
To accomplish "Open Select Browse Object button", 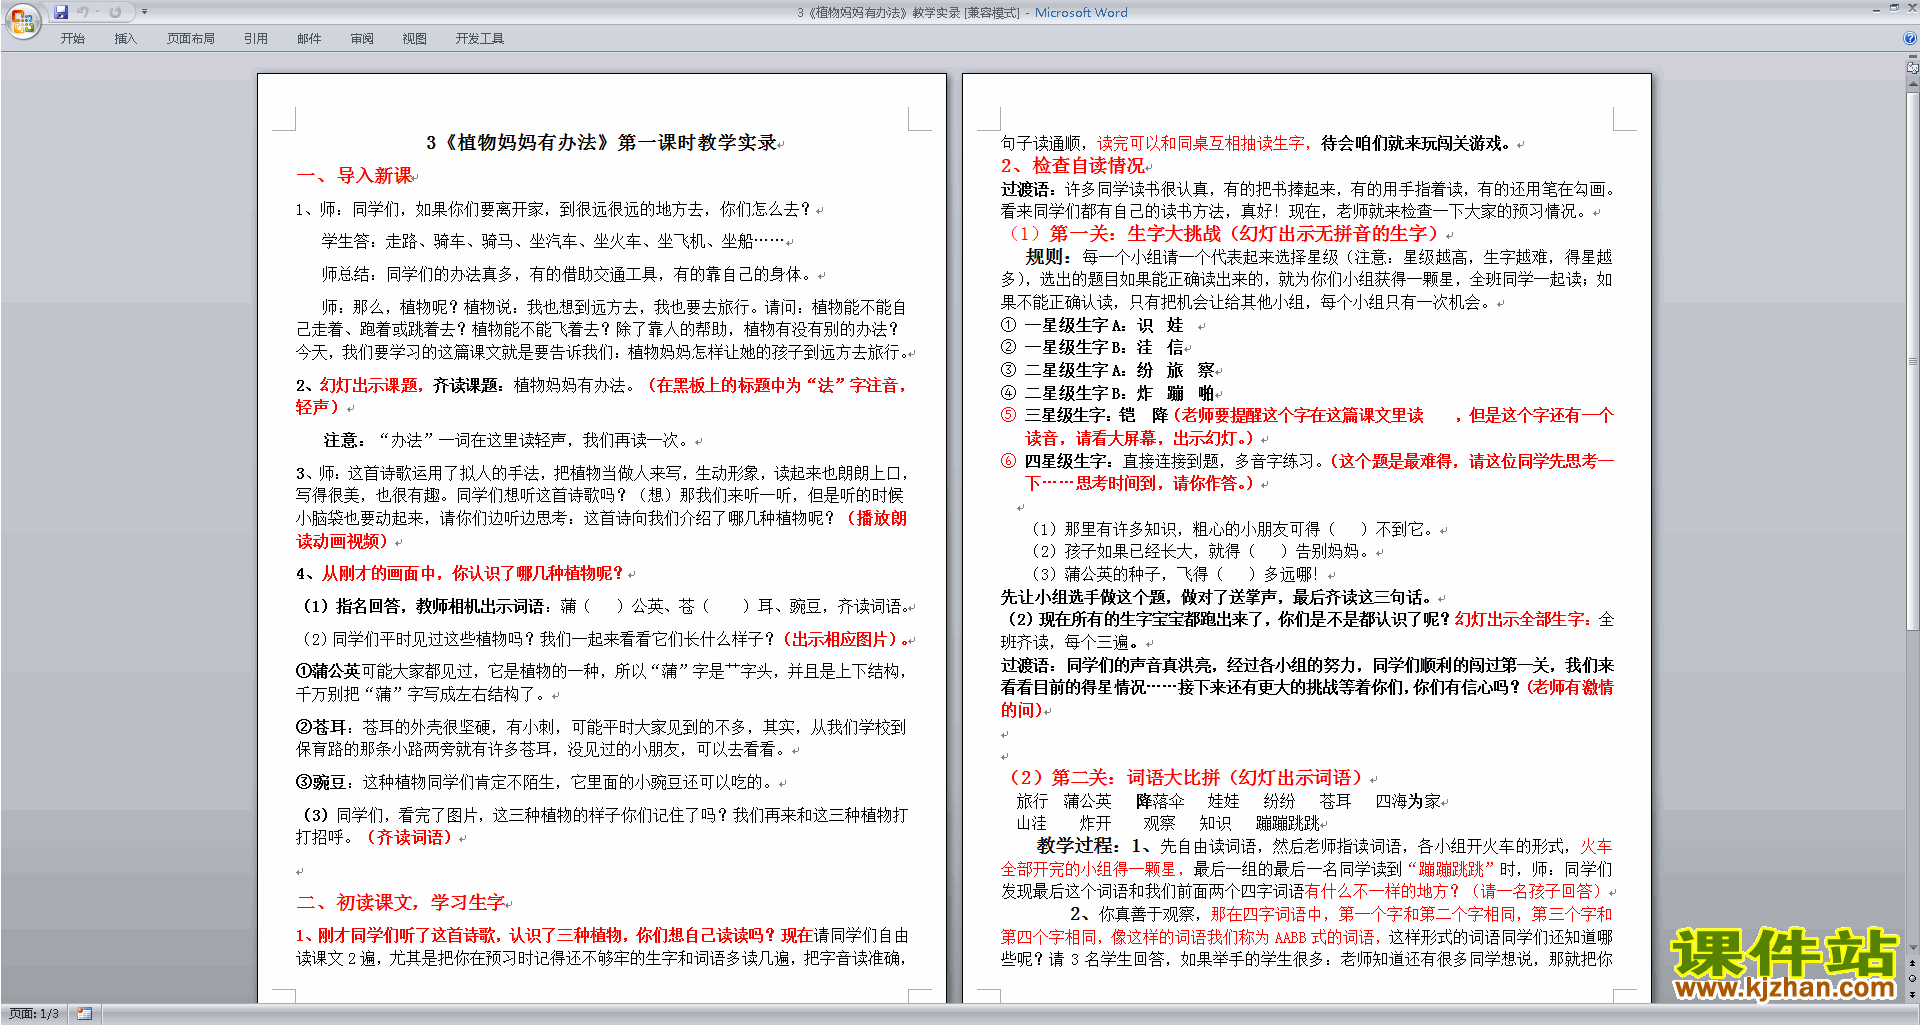I will (1912, 978).
